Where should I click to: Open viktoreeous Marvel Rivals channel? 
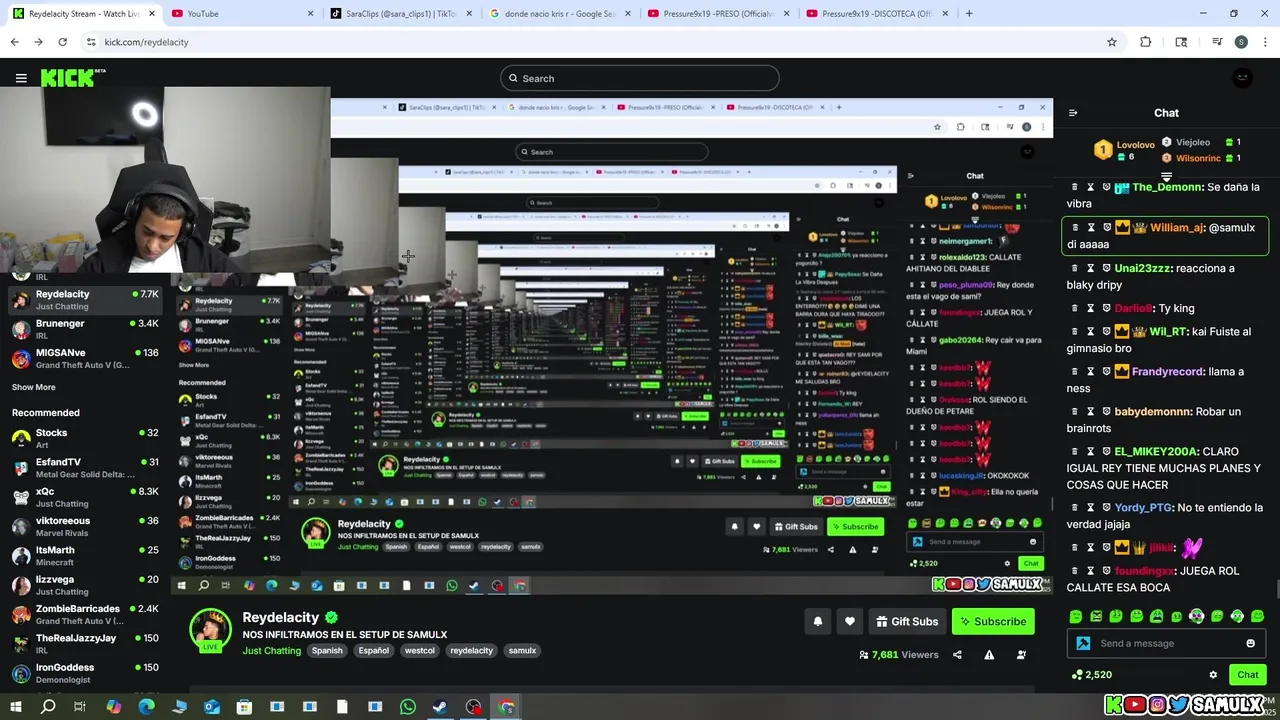(x=85, y=526)
